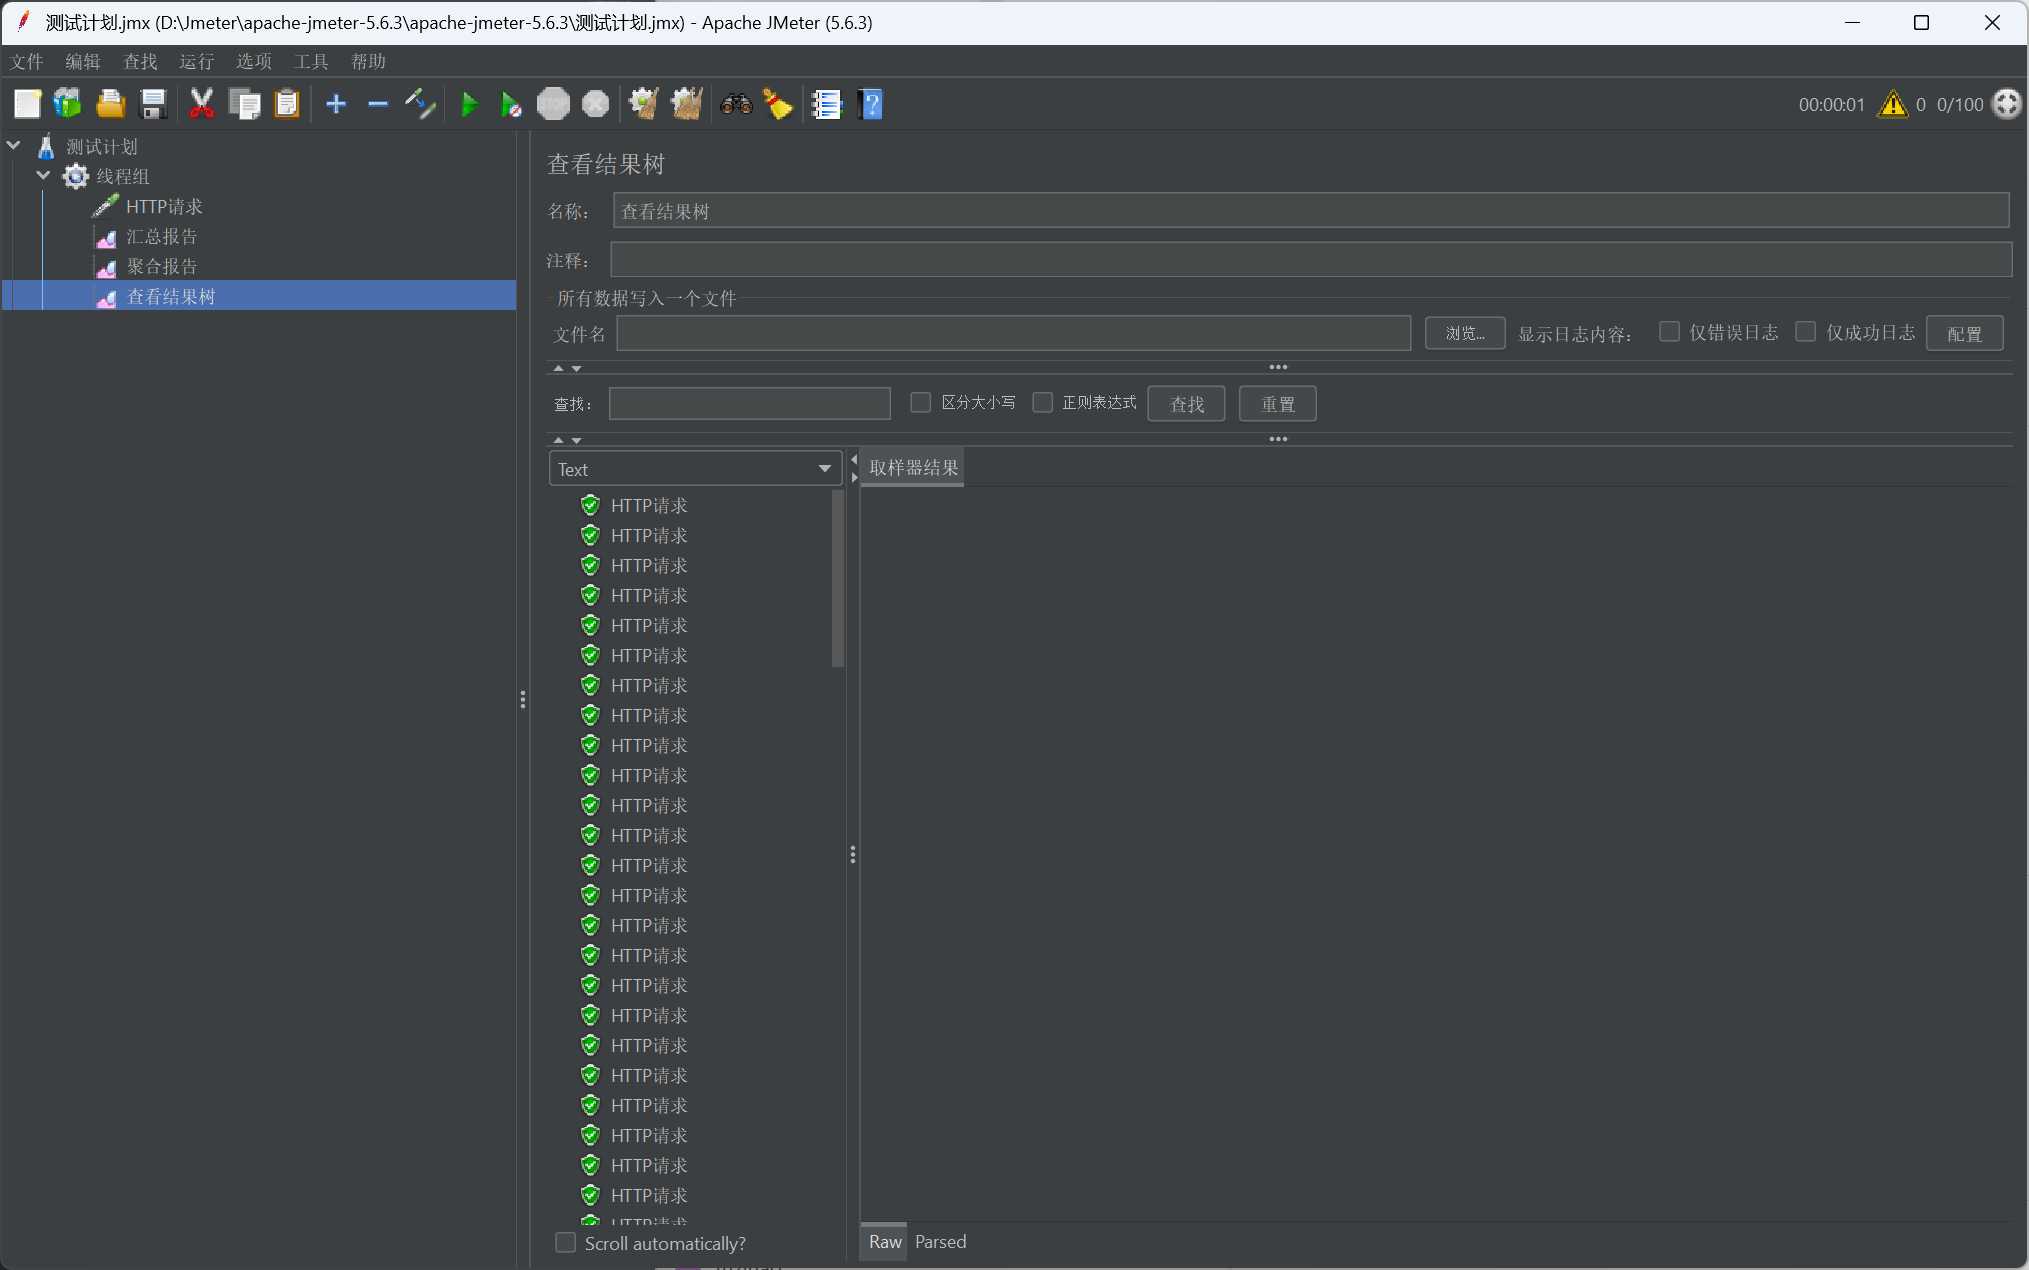Image resolution: width=2029 pixels, height=1270 pixels.
Task: Collapse the 线程组 tree node
Action: coord(43,176)
